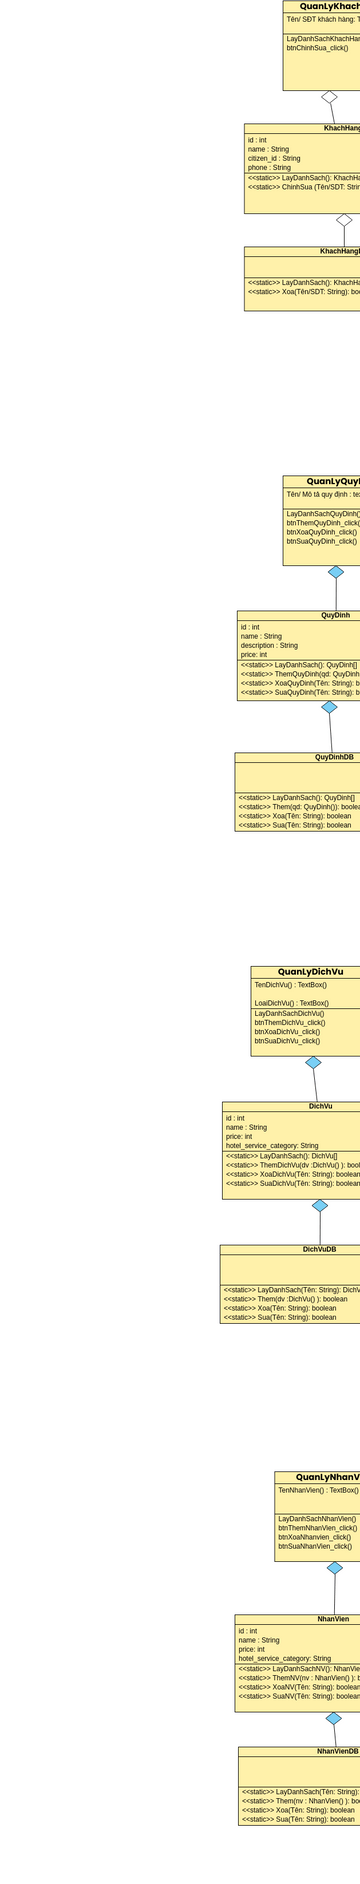360x1884 pixels.
Task: Click btnSuaDichVu_click() method
Action: (287, 1040)
